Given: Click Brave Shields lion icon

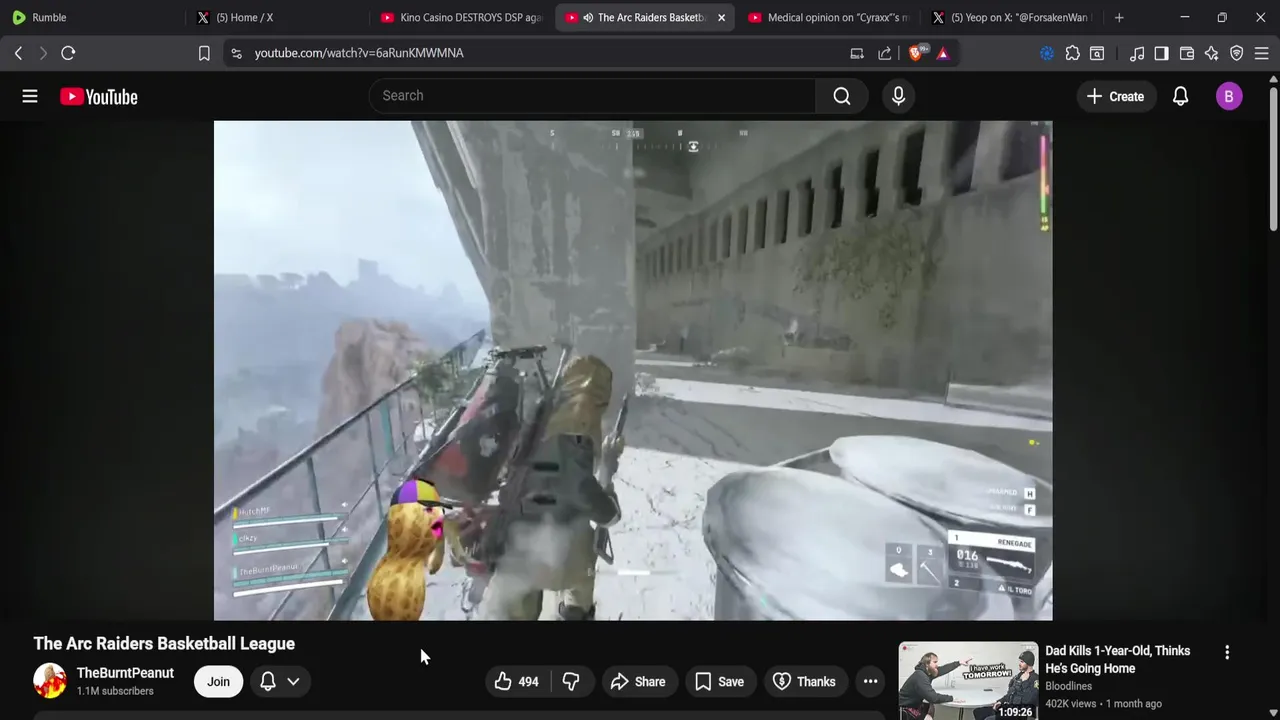Looking at the screenshot, I should point(916,53).
